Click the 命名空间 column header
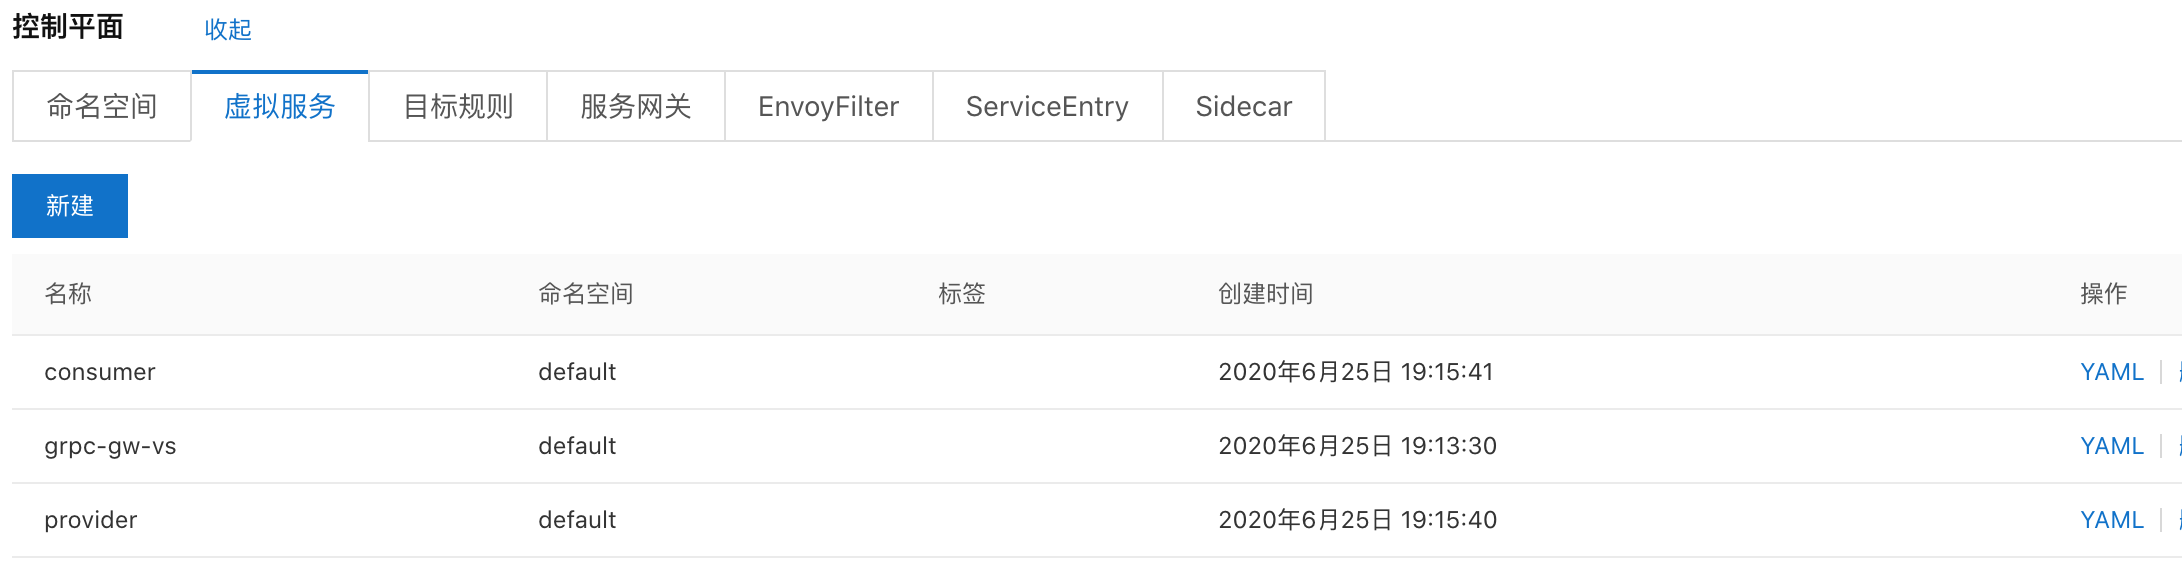This screenshot has width=2182, height=584. point(586,293)
